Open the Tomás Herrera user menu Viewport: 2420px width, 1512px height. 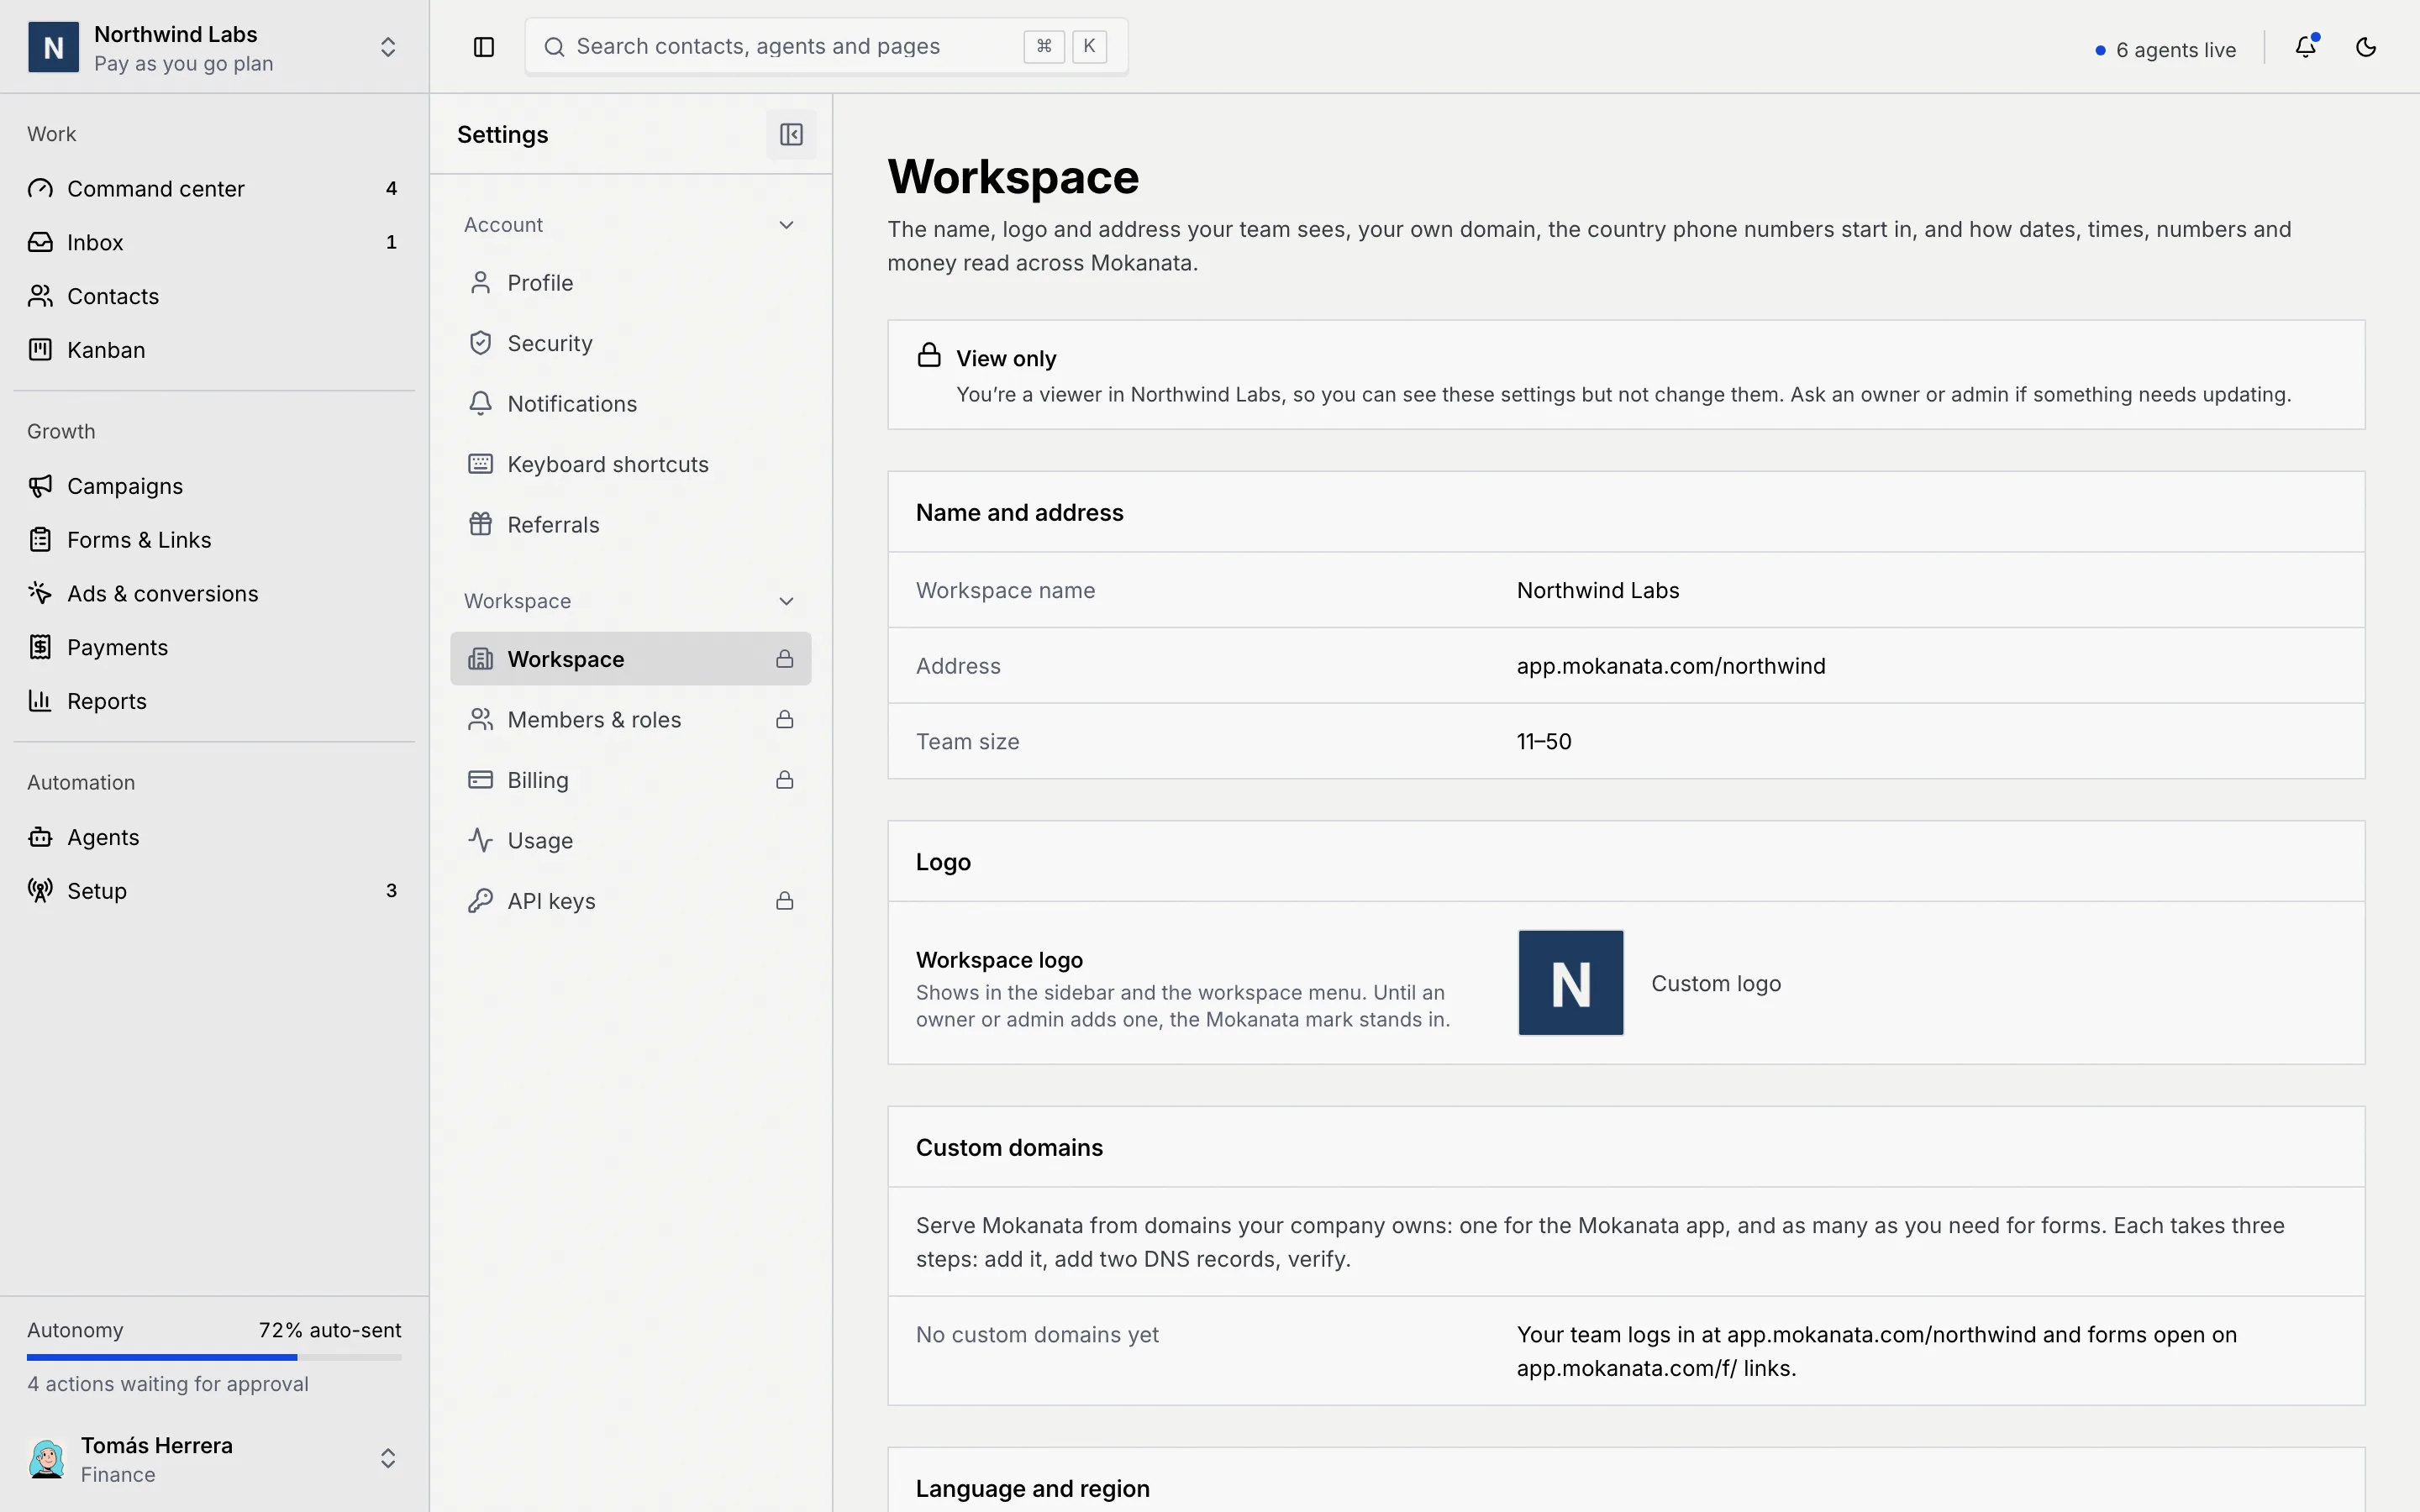(214, 1459)
